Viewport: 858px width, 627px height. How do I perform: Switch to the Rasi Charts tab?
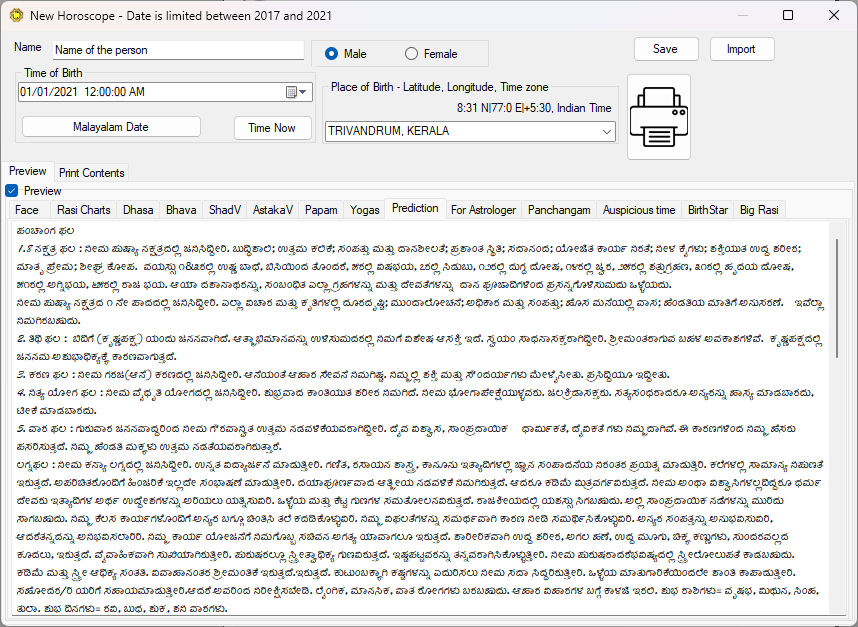[83, 210]
